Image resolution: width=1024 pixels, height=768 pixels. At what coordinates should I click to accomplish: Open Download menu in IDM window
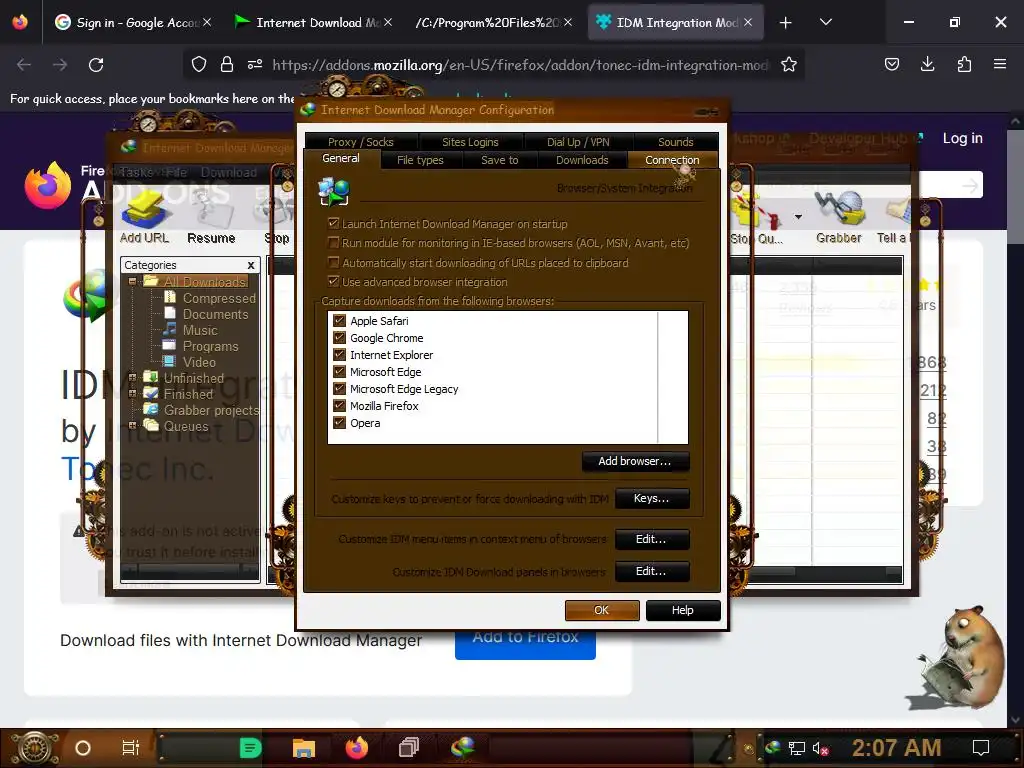[229, 172]
